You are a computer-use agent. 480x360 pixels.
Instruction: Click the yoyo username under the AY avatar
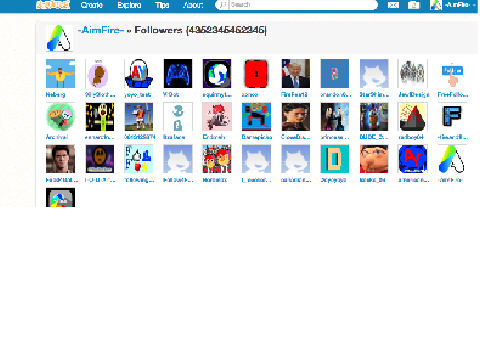click(x=138, y=95)
